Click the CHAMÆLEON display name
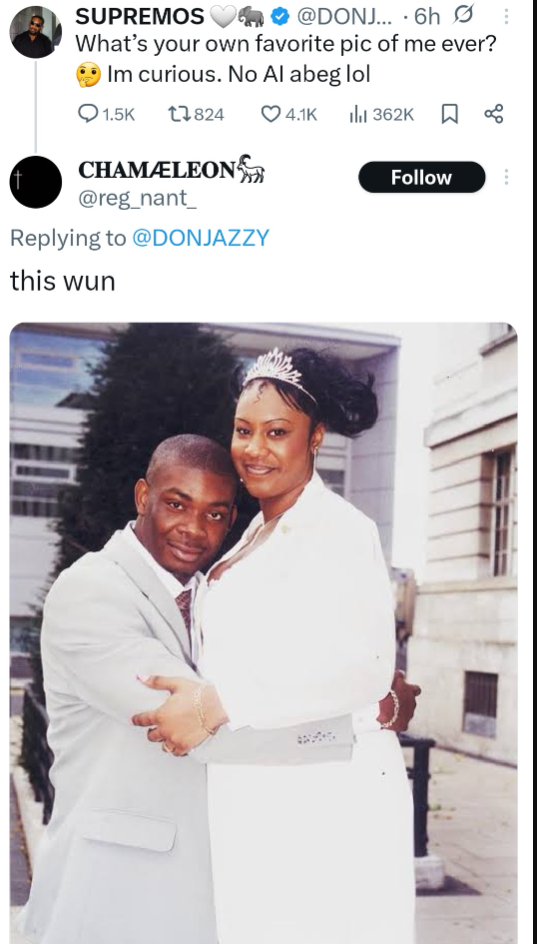 (x=157, y=170)
